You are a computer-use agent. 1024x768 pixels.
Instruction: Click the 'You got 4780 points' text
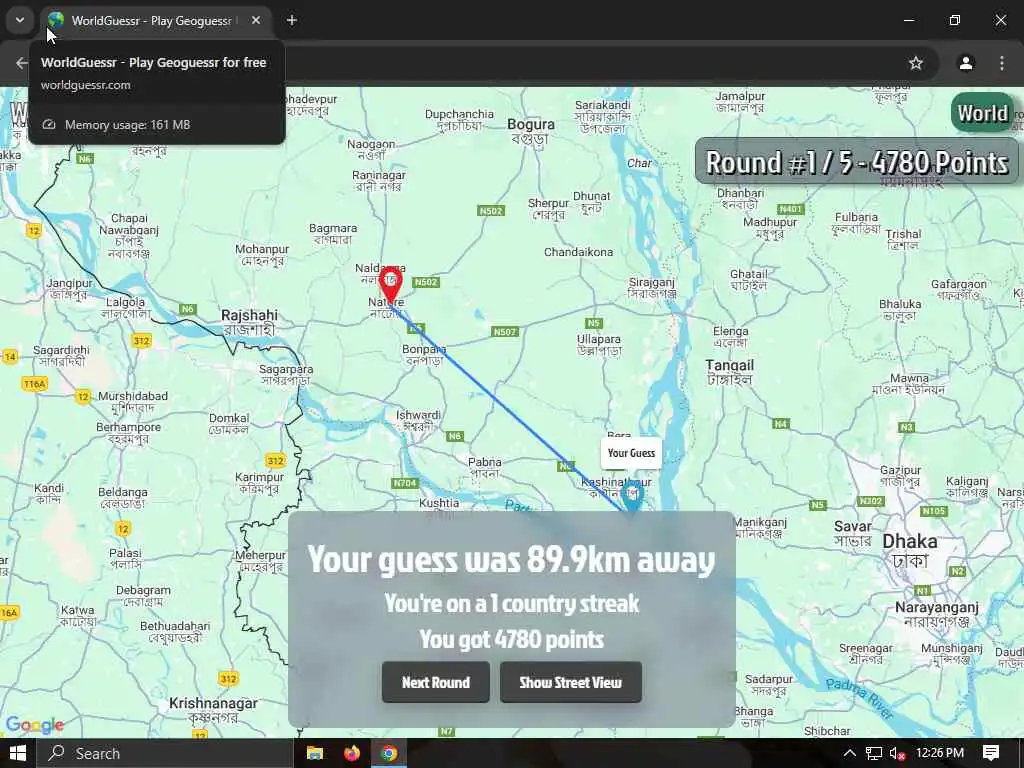[x=511, y=639]
